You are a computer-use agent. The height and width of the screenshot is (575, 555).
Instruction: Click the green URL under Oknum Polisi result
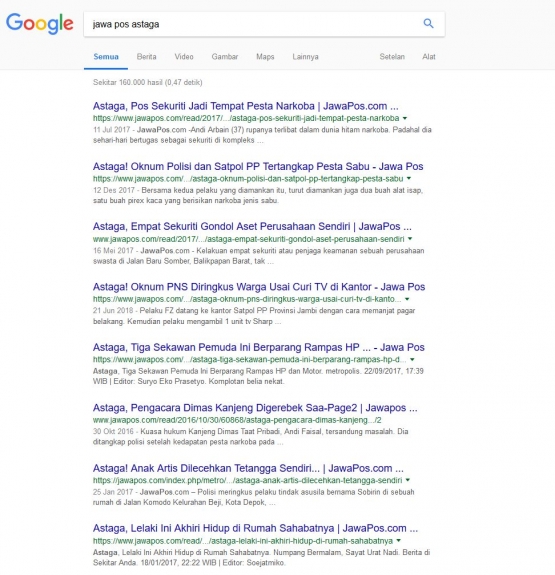(x=248, y=179)
